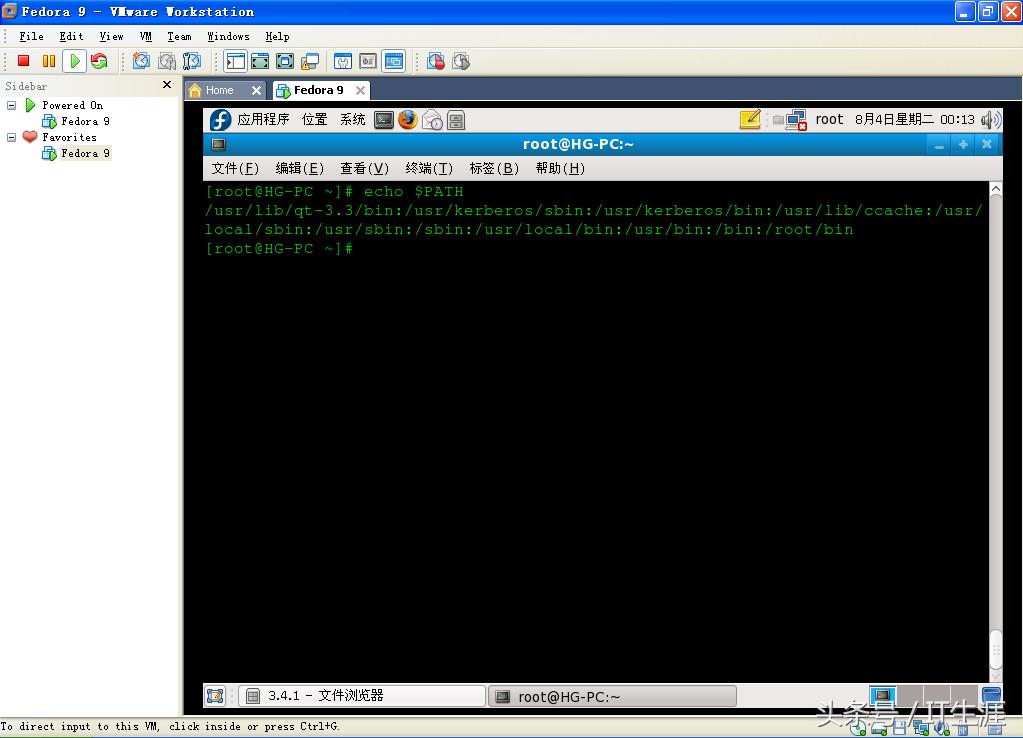Open the 终端 menu in the terminal window
Screen dimensions: 1023x738
[x=429, y=168]
